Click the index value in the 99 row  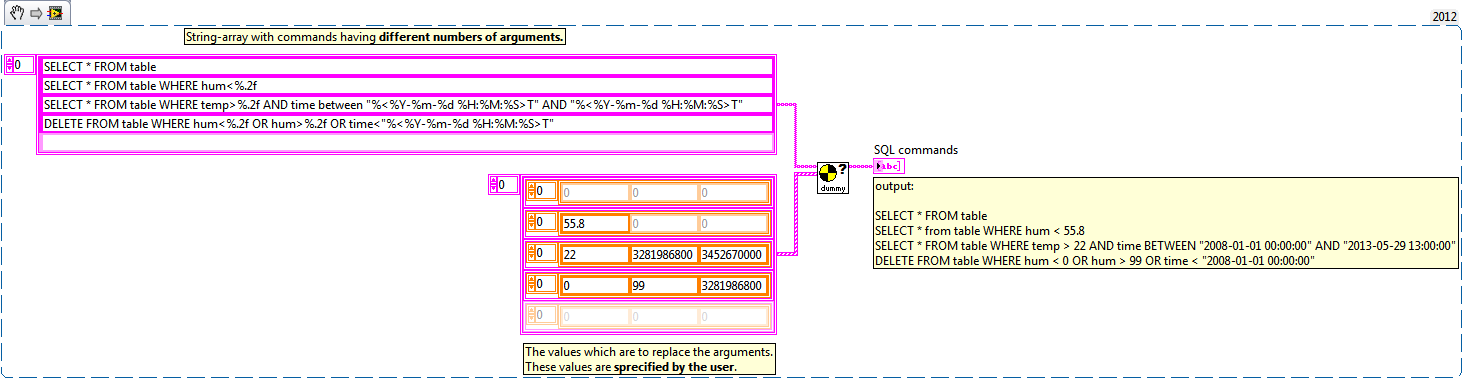coord(545,285)
